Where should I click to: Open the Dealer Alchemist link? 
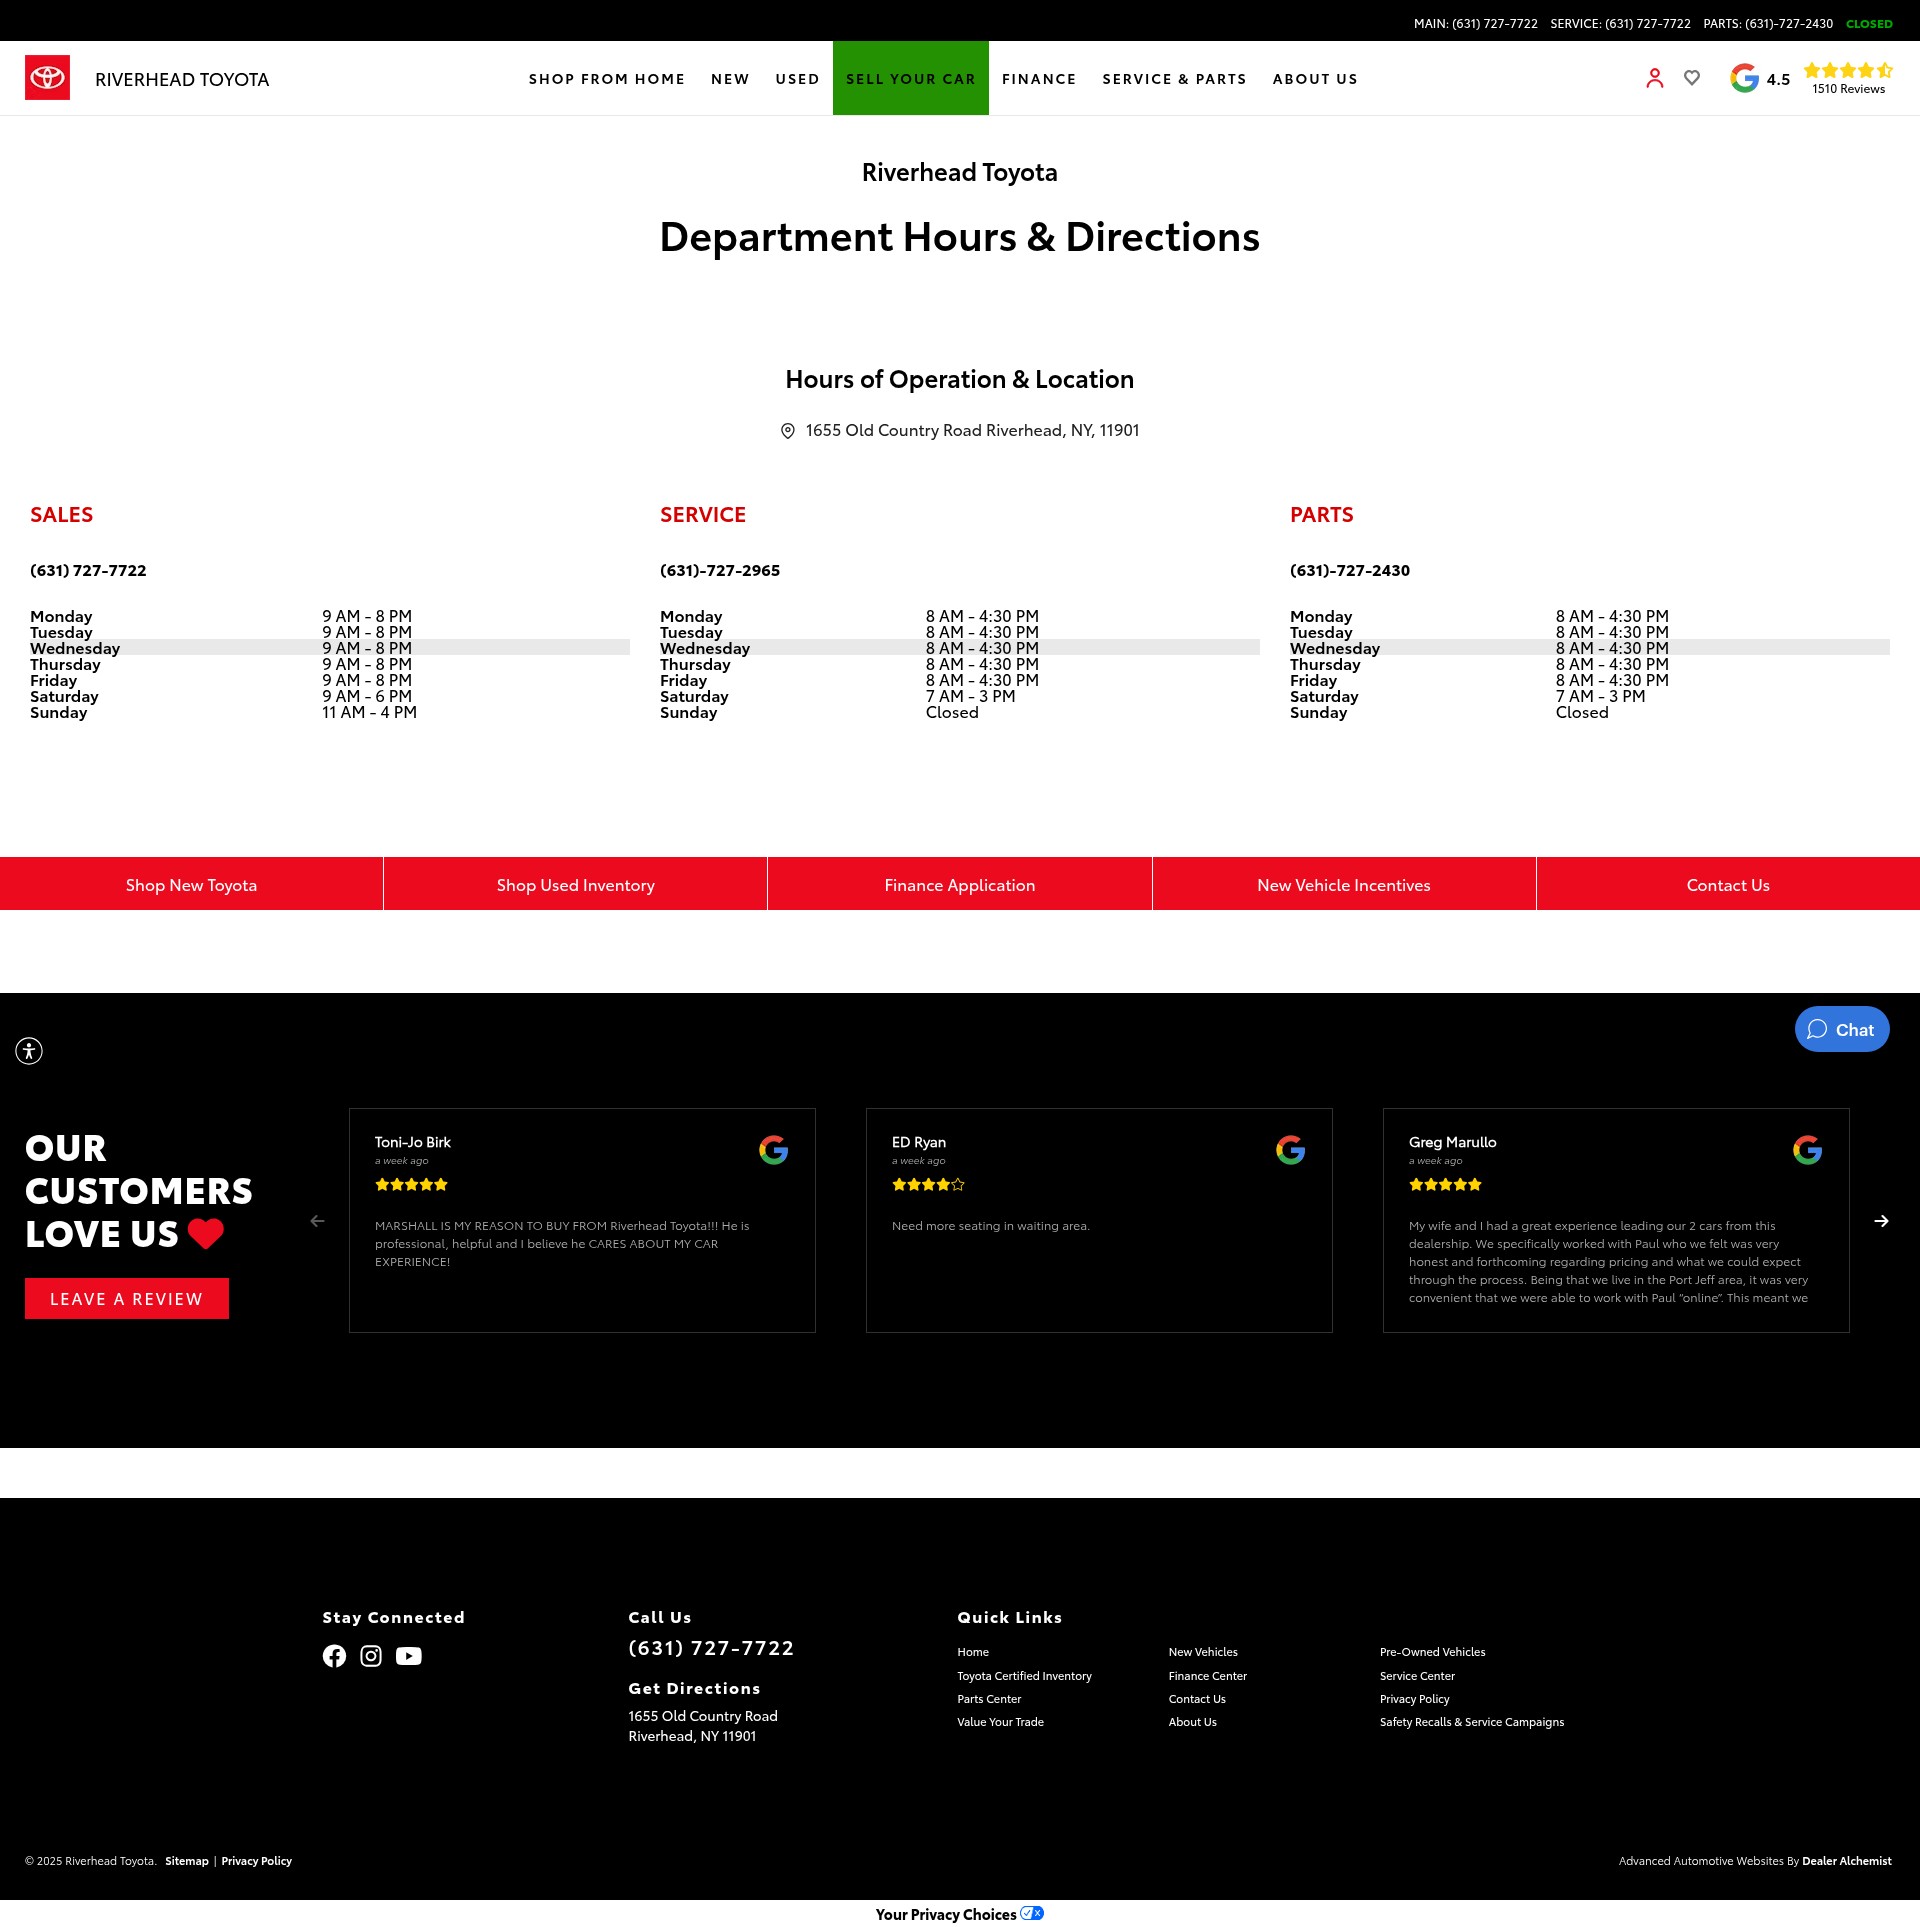(x=1846, y=1861)
